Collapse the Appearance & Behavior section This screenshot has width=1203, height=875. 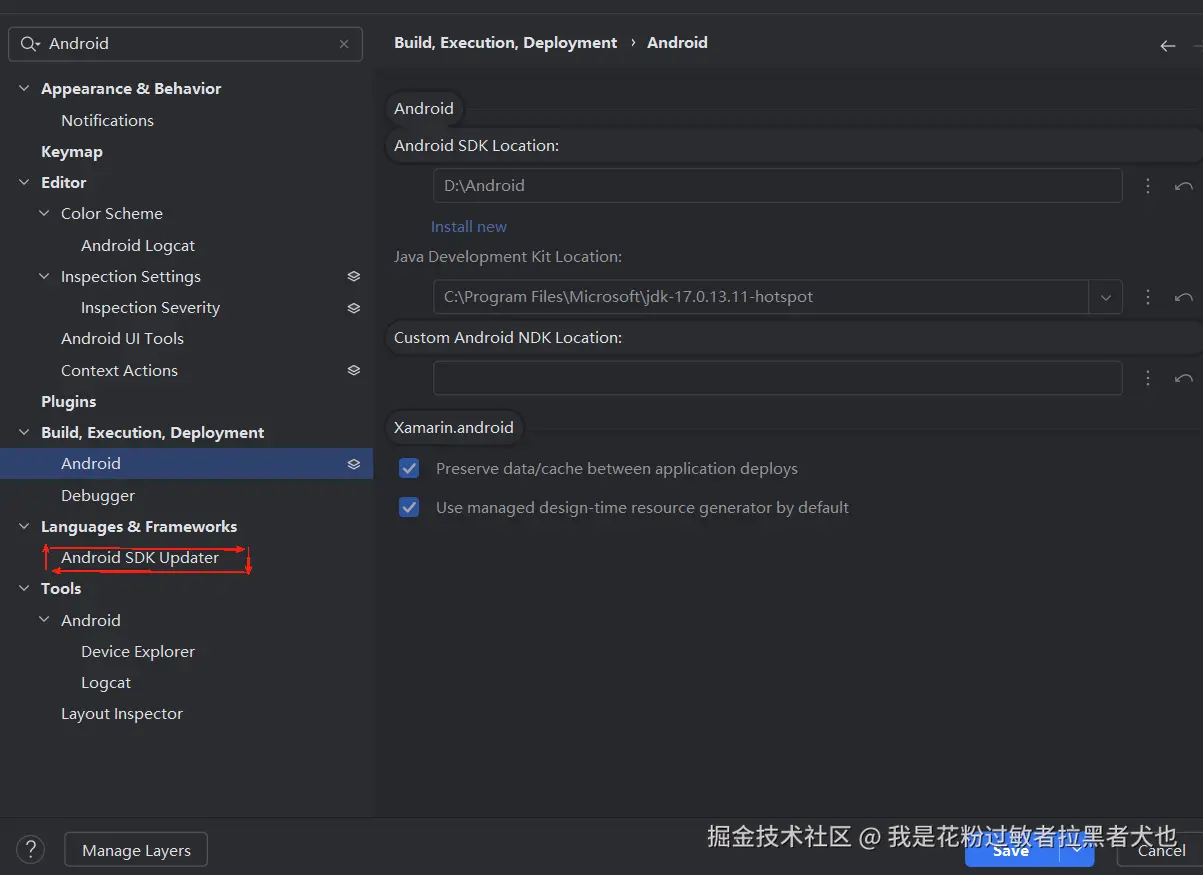tap(24, 89)
